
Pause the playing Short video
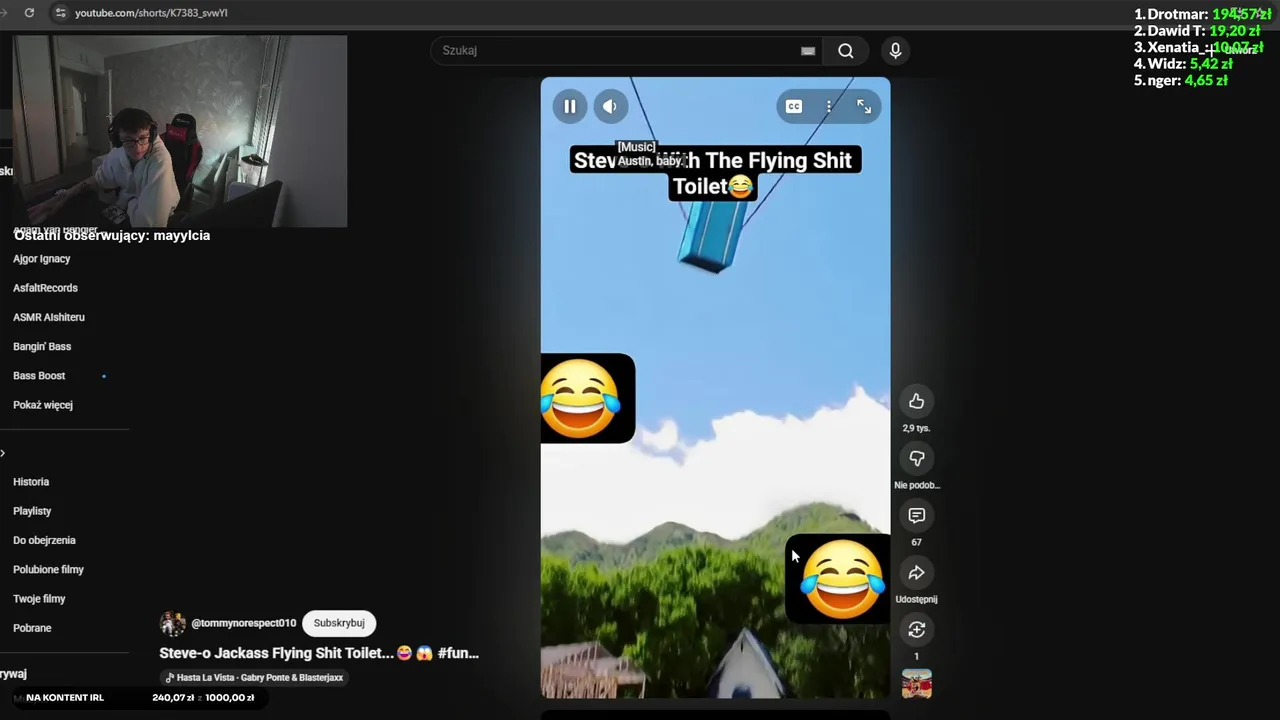coord(570,107)
